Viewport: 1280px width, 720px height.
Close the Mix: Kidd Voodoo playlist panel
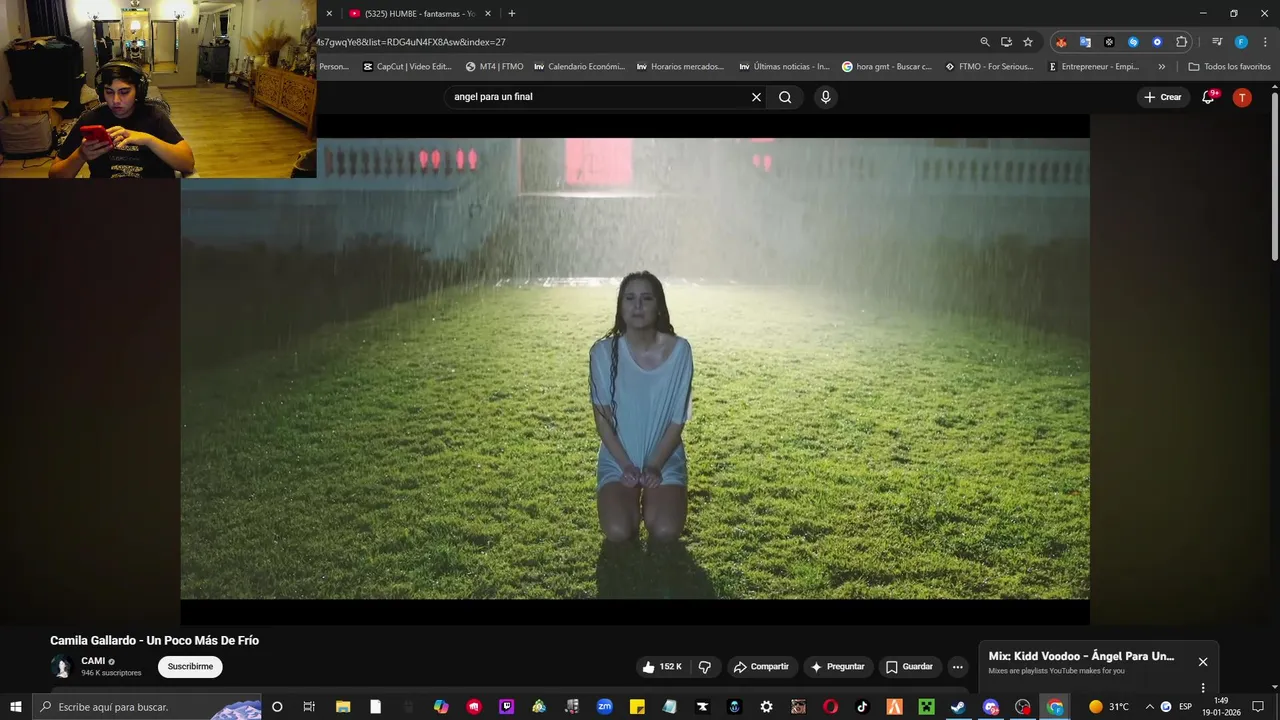click(1203, 662)
